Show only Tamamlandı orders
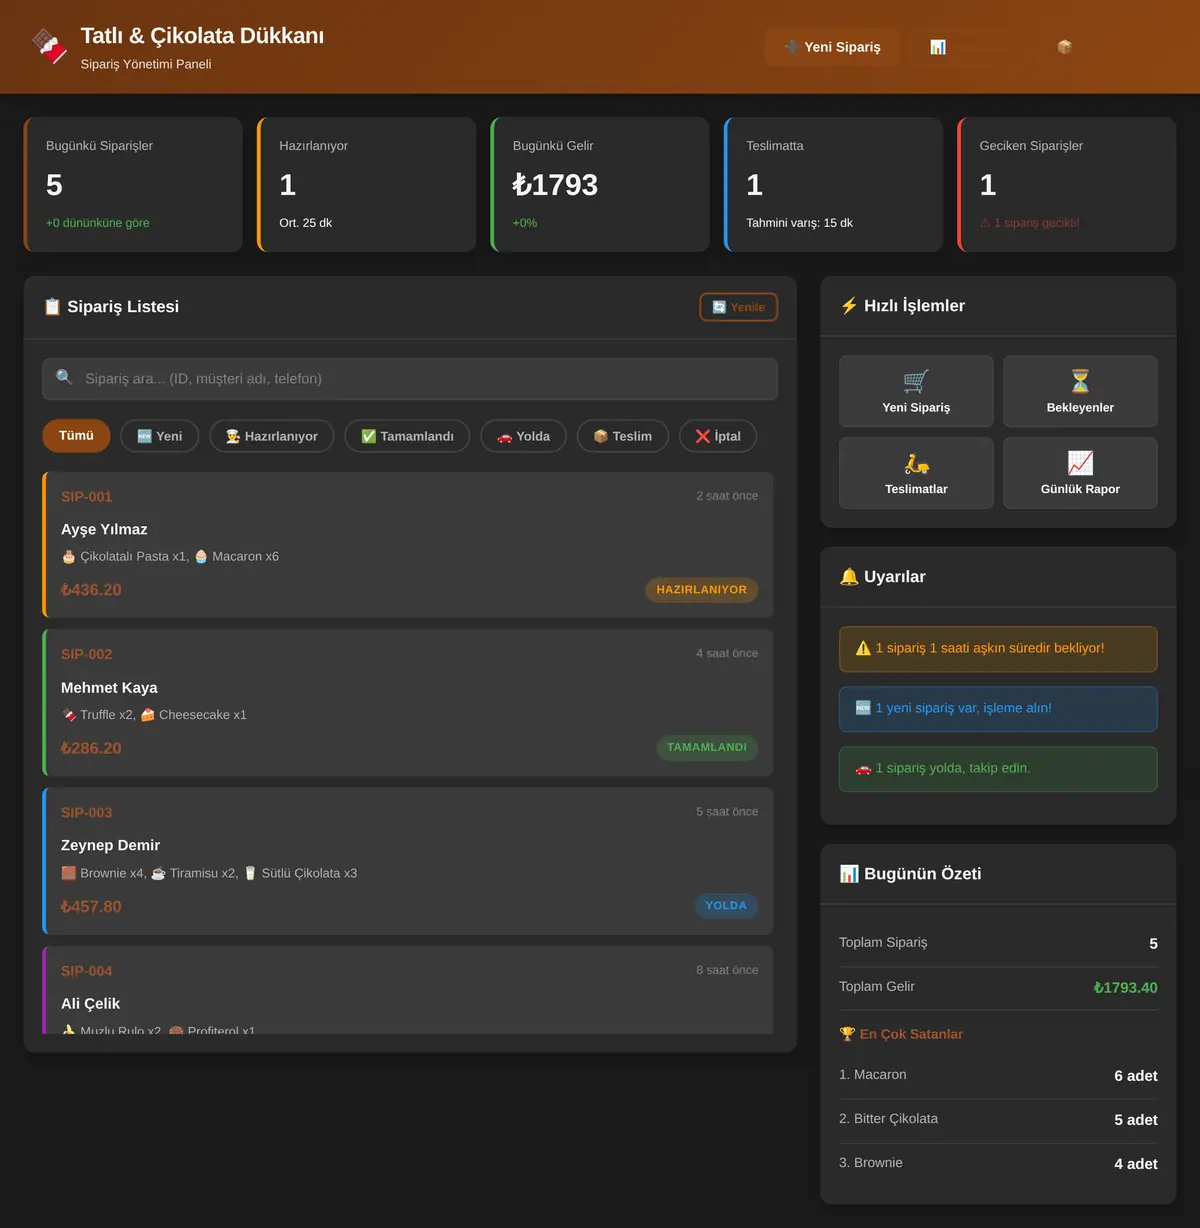 point(407,436)
